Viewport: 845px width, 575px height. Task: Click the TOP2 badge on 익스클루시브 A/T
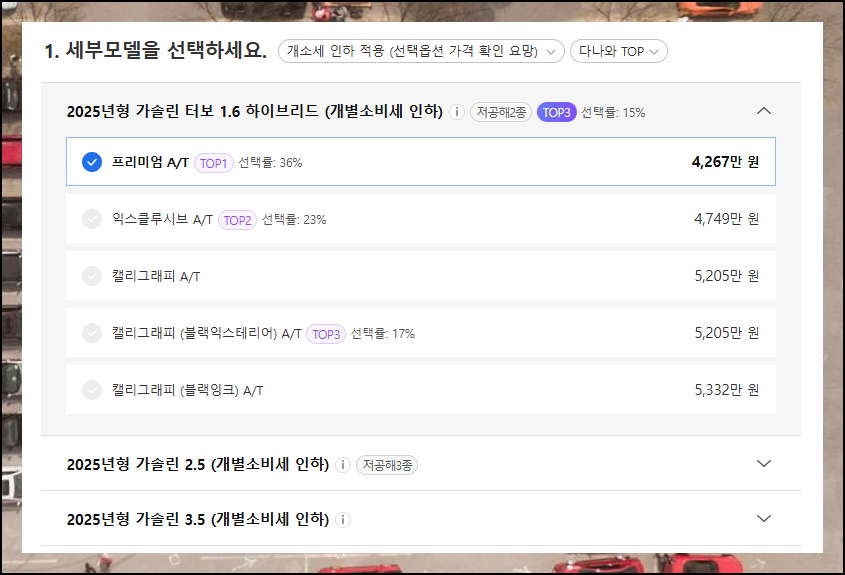(x=237, y=220)
